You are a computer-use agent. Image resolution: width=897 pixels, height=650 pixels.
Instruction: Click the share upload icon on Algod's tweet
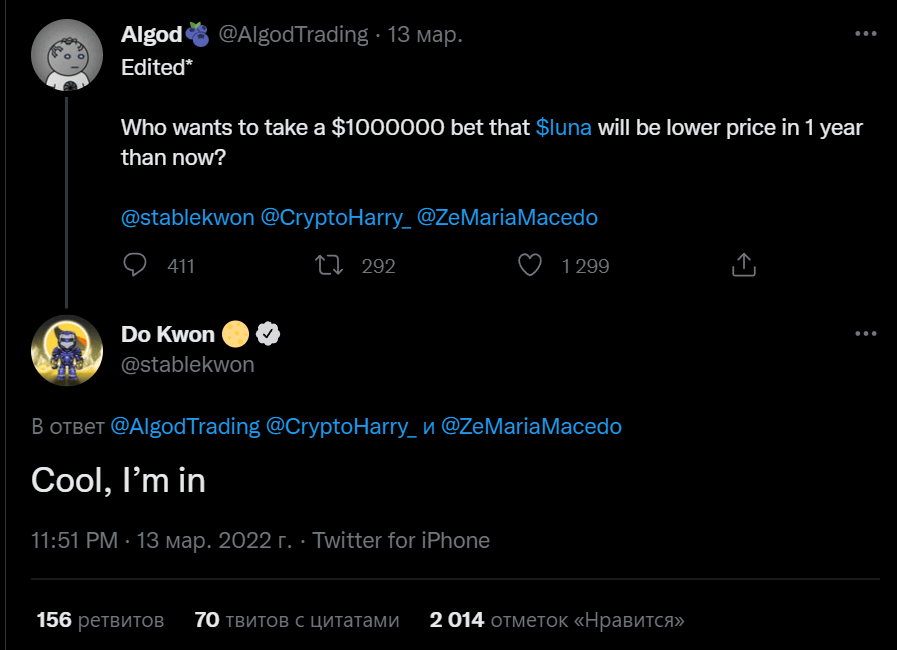tap(743, 265)
